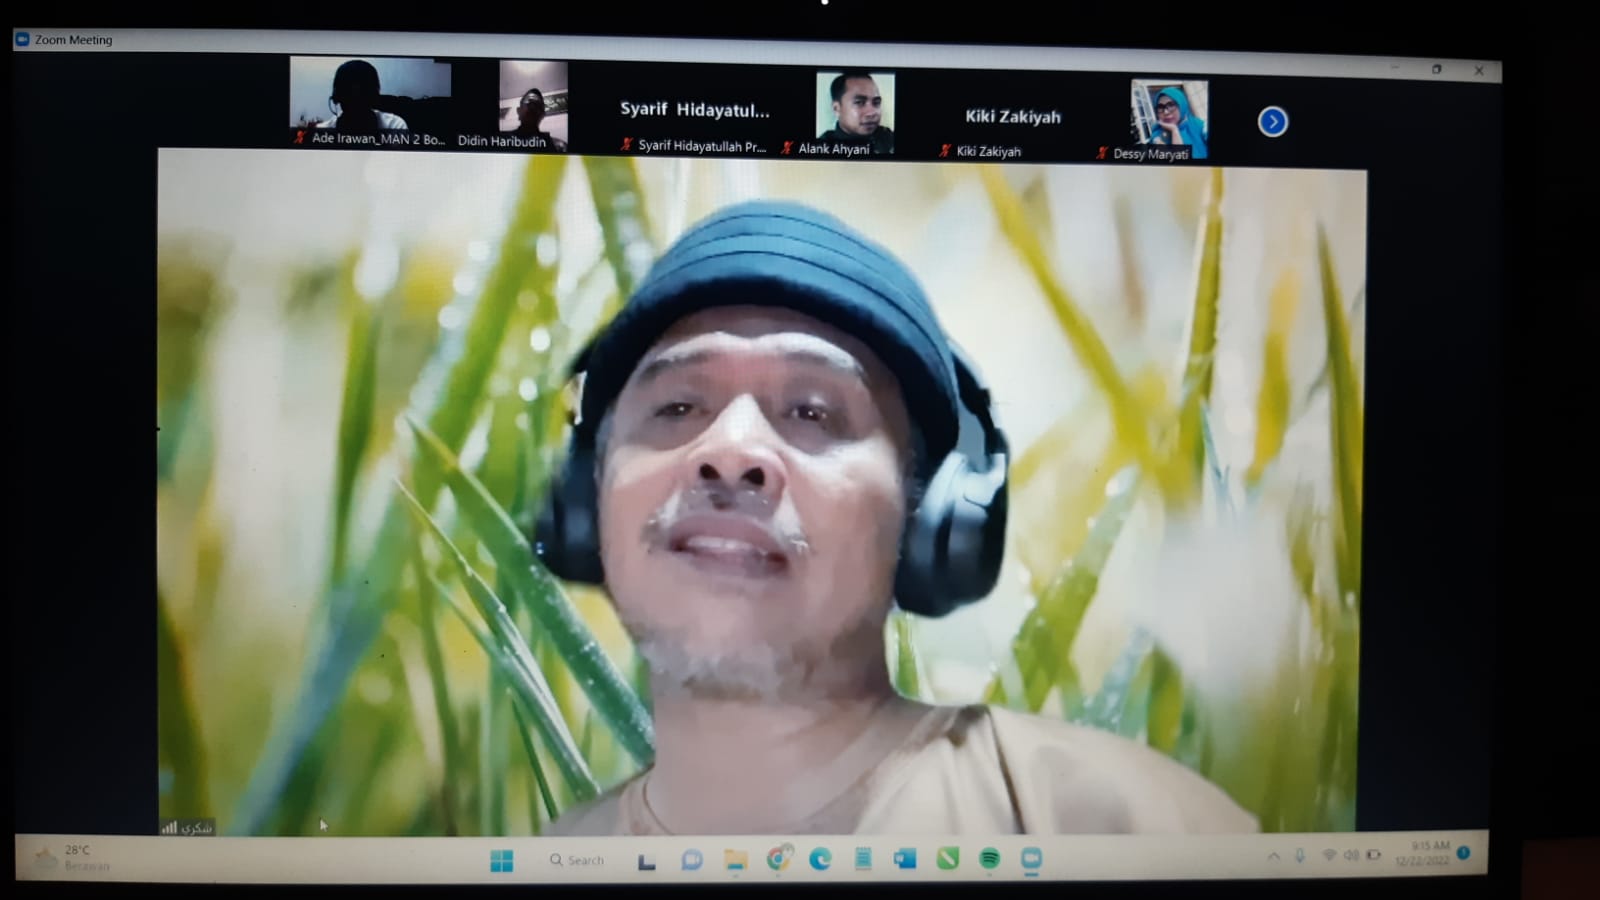This screenshot has height=900, width=1600.
Task: Open the clock and date panel
Action: [x=1423, y=853]
